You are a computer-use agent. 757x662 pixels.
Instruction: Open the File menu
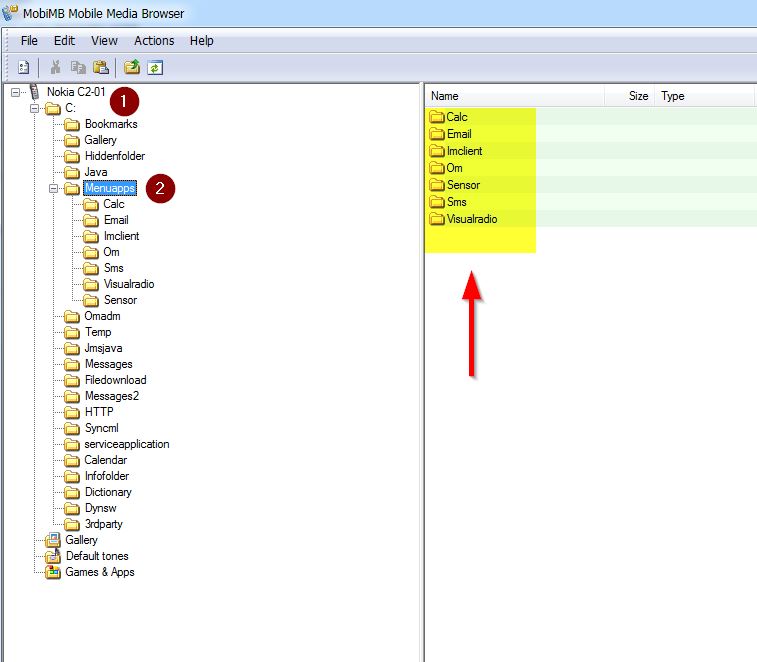pyautogui.click(x=29, y=41)
